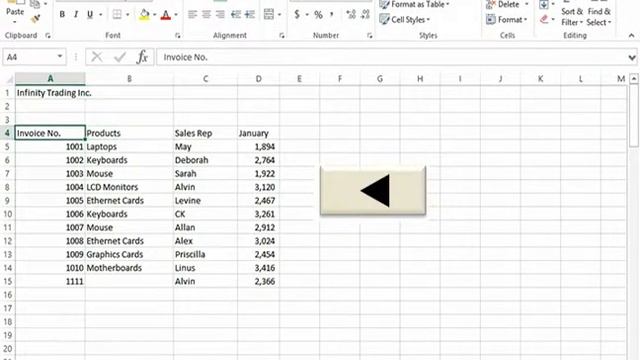
Task: Open the Paste dropdown arrow
Action: (15, 22)
